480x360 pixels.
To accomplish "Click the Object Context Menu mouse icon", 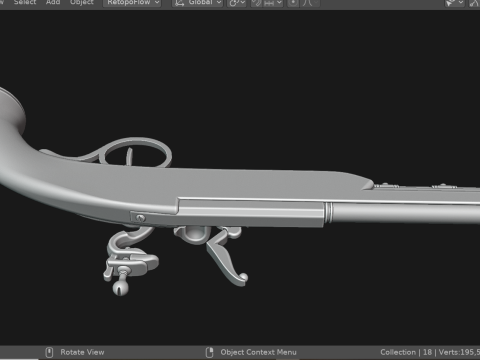I will (x=209, y=352).
